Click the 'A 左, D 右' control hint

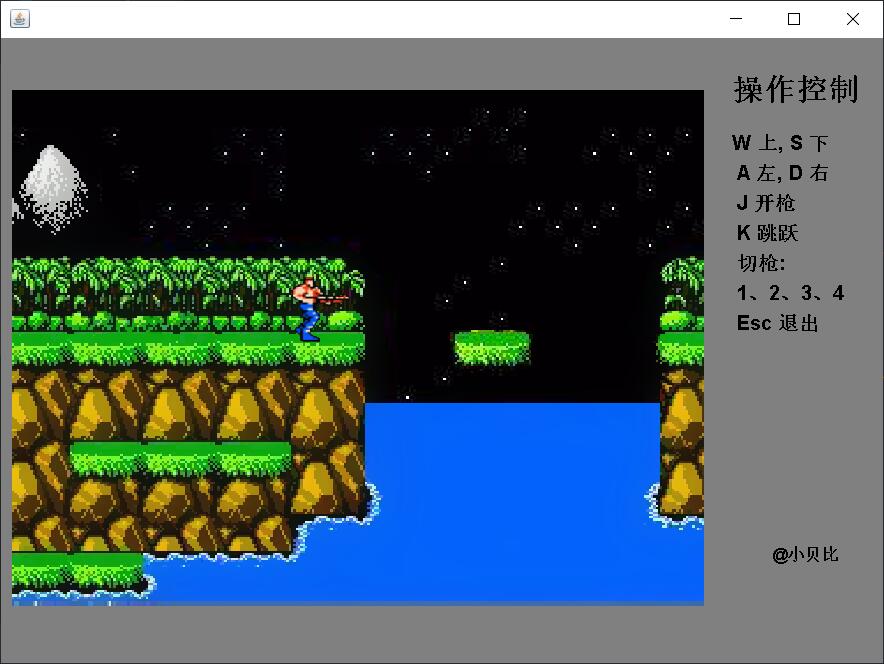point(783,173)
